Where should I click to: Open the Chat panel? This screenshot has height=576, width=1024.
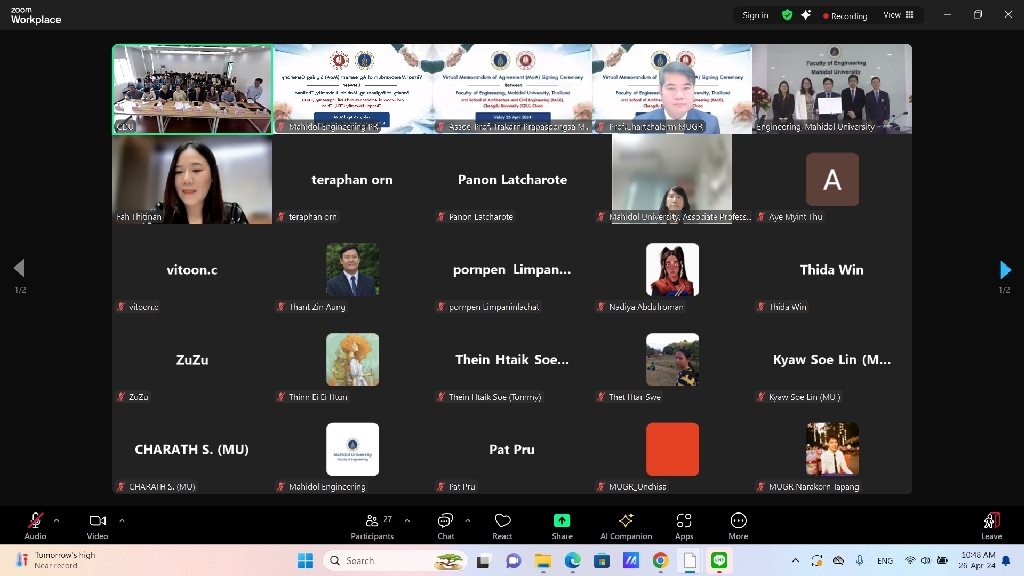pyautogui.click(x=445, y=524)
